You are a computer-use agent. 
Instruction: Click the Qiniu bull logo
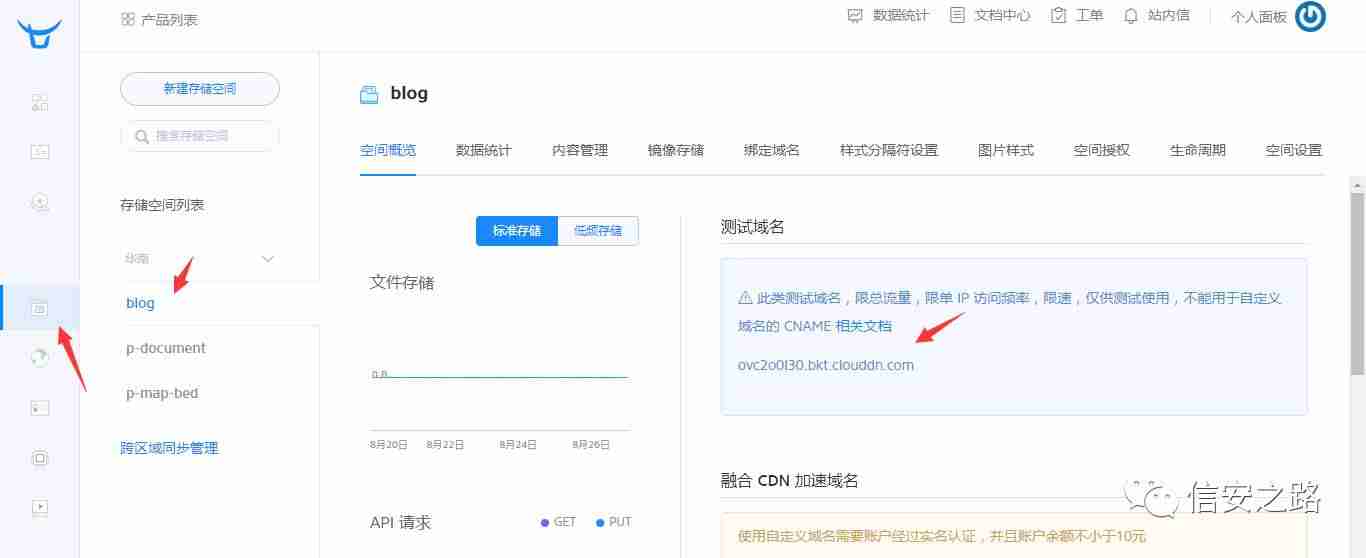39,33
